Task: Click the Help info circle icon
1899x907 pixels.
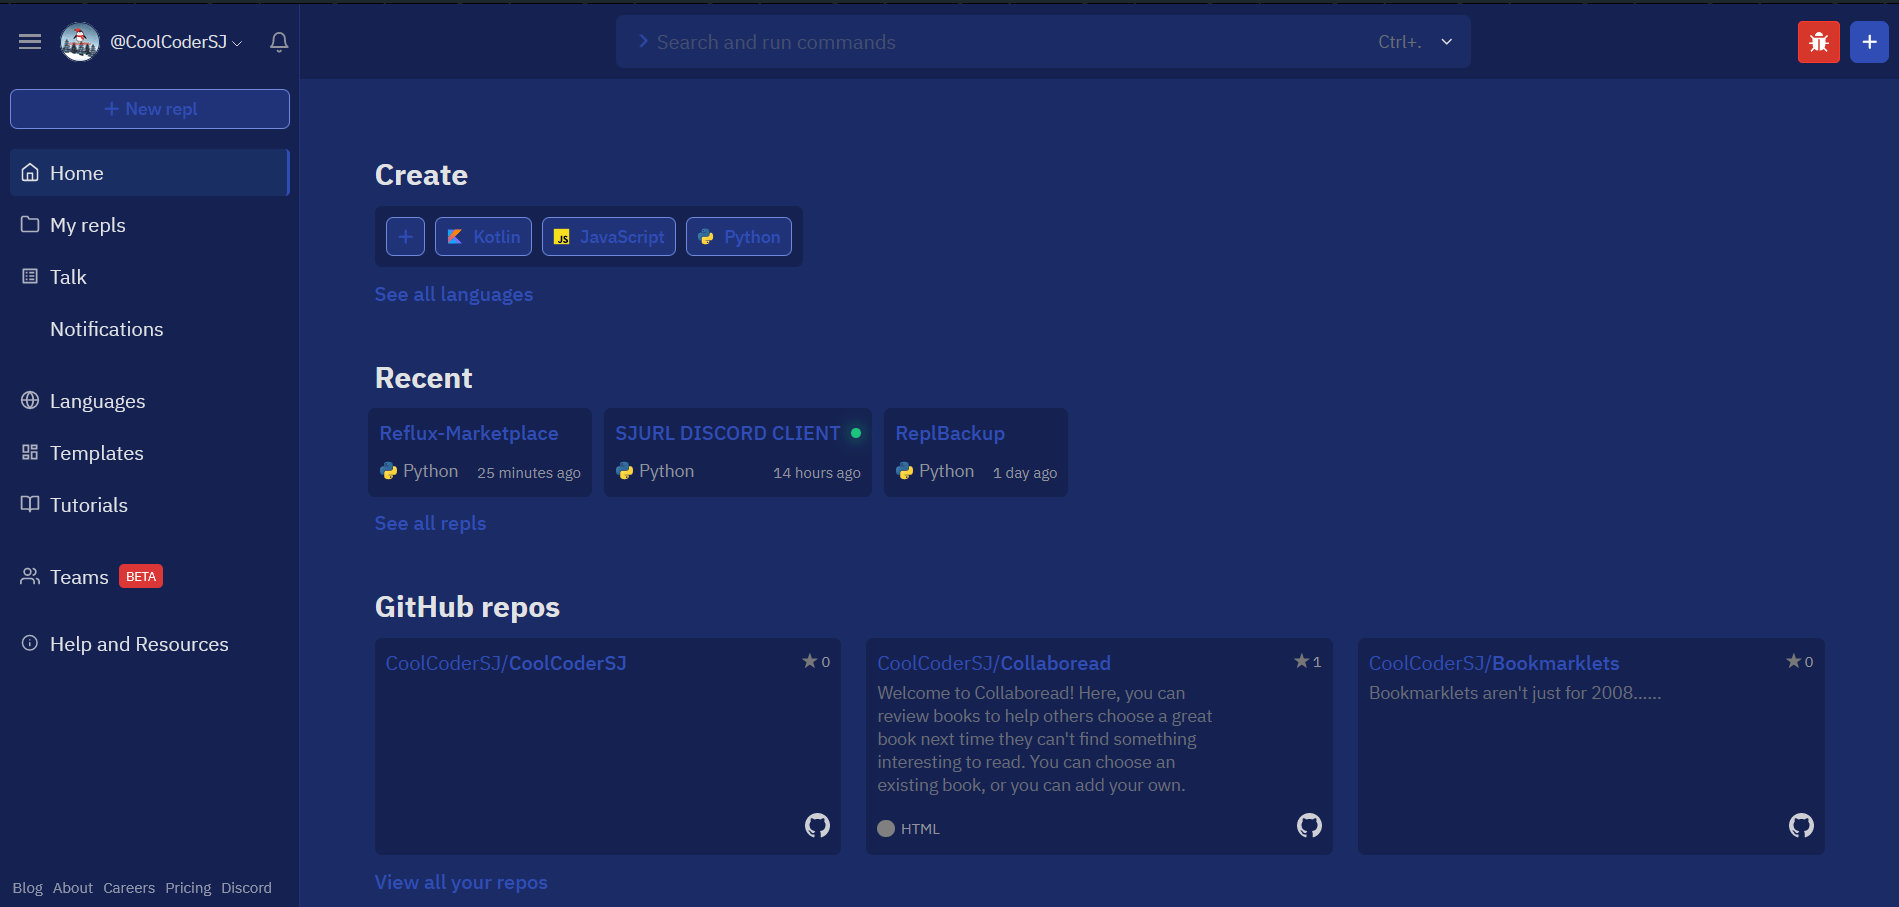Action: (x=30, y=643)
